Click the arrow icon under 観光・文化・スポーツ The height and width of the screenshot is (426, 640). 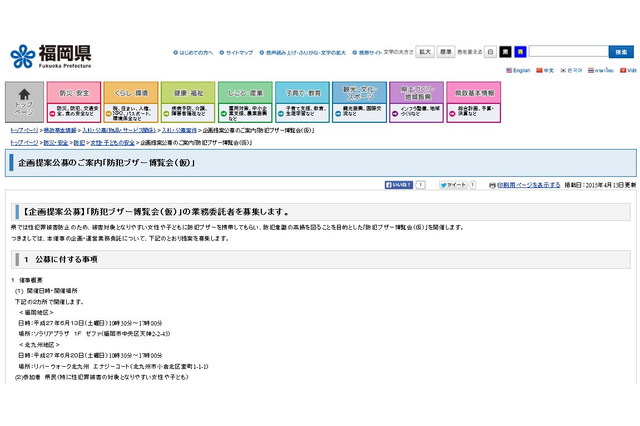coord(338,113)
